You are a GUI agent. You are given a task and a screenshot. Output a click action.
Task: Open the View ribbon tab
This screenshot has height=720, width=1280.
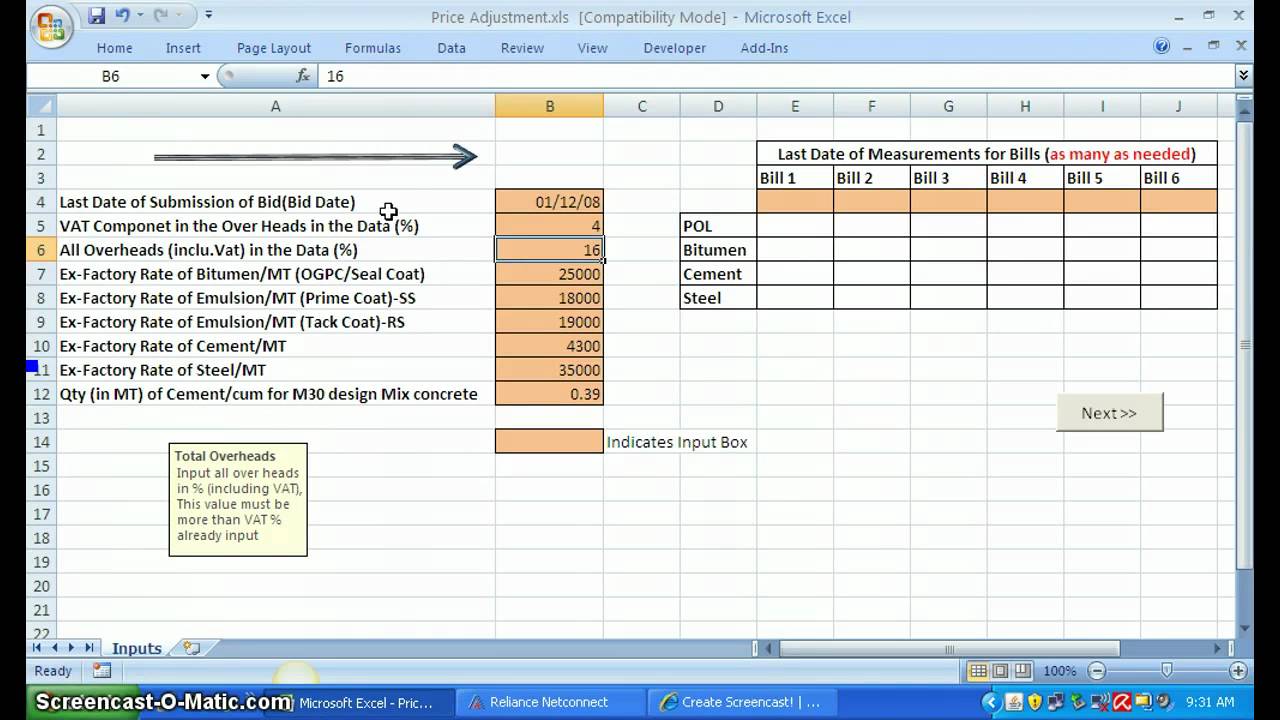(x=592, y=48)
